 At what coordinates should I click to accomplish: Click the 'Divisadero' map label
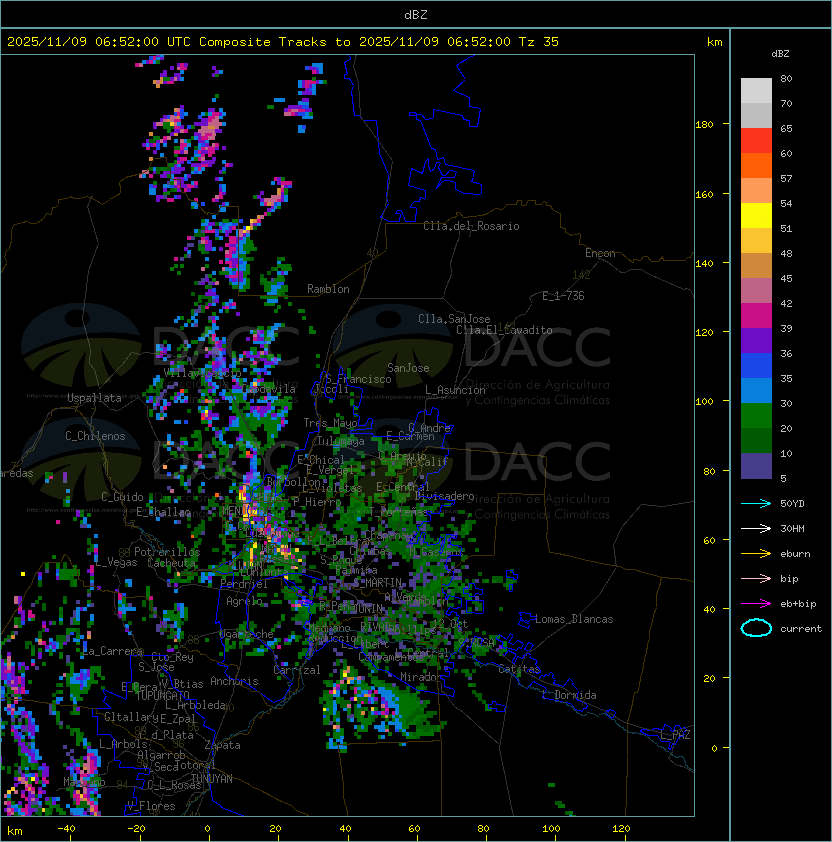tap(445, 496)
